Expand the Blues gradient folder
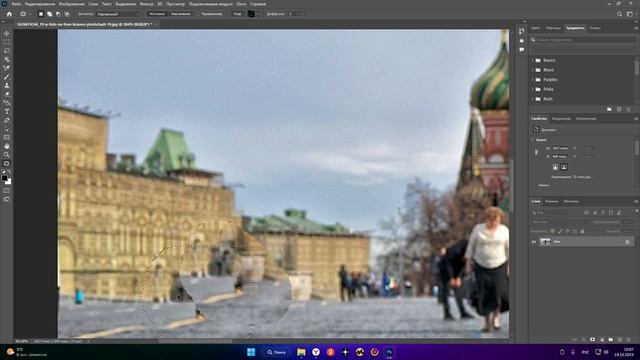640x360 pixels. point(533,70)
